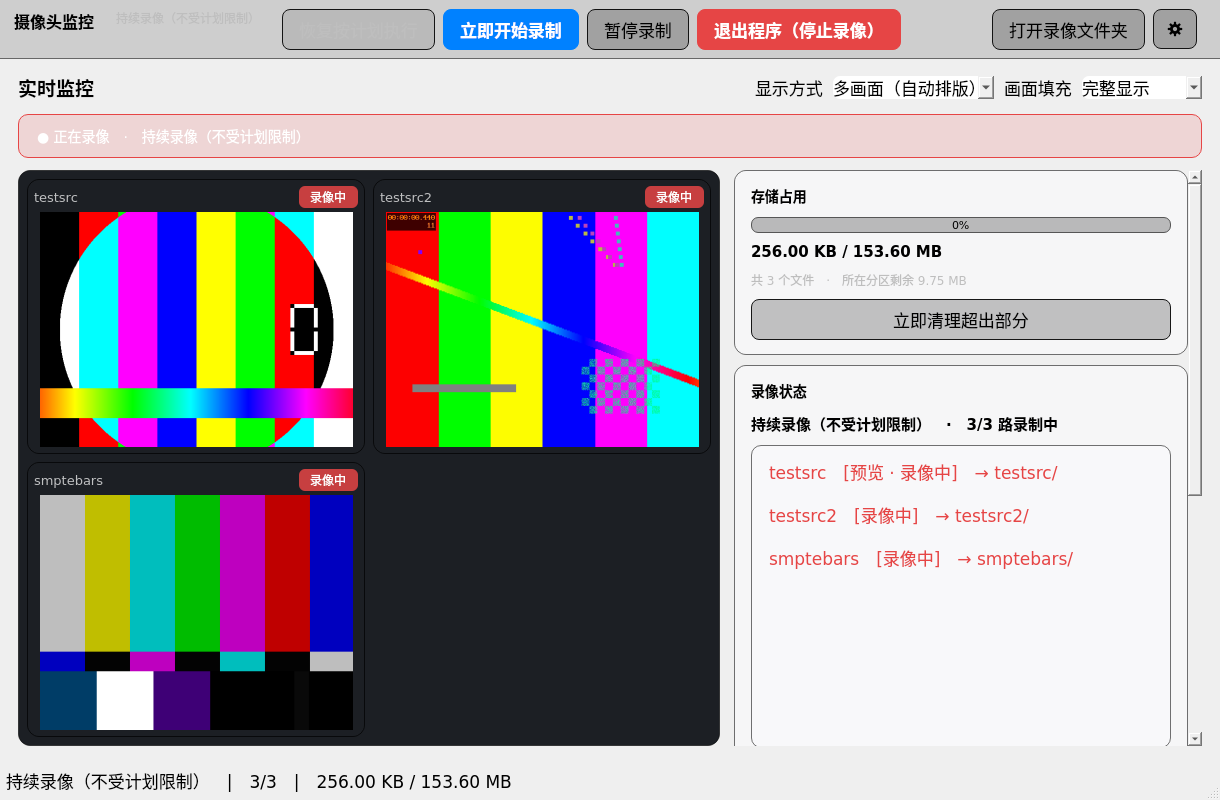The height and width of the screenshot is (800, 1220).
Task: Click '共 3 个文件' text
Action: pyautogui.click(x=783, y=281)
